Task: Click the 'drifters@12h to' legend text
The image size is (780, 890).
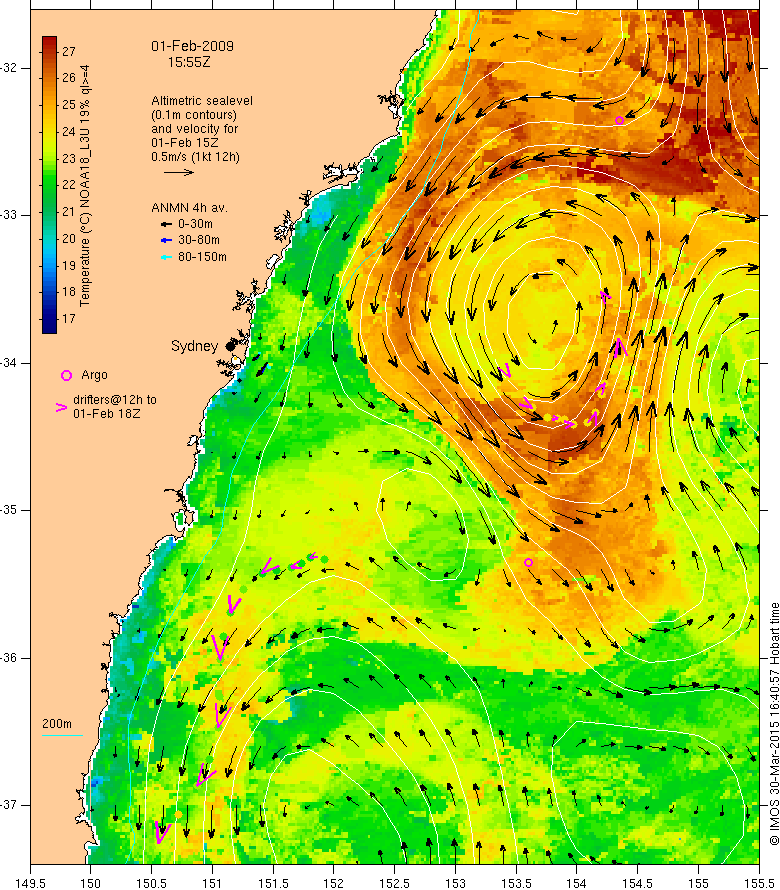Action: tap(115, 400)
